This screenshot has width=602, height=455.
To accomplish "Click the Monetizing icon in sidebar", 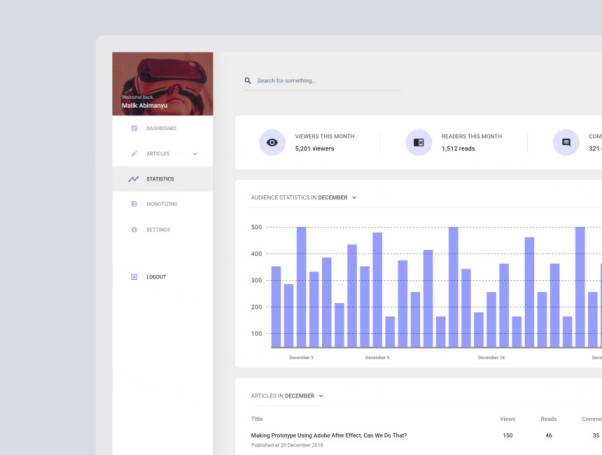I will (x=134, y=204).
